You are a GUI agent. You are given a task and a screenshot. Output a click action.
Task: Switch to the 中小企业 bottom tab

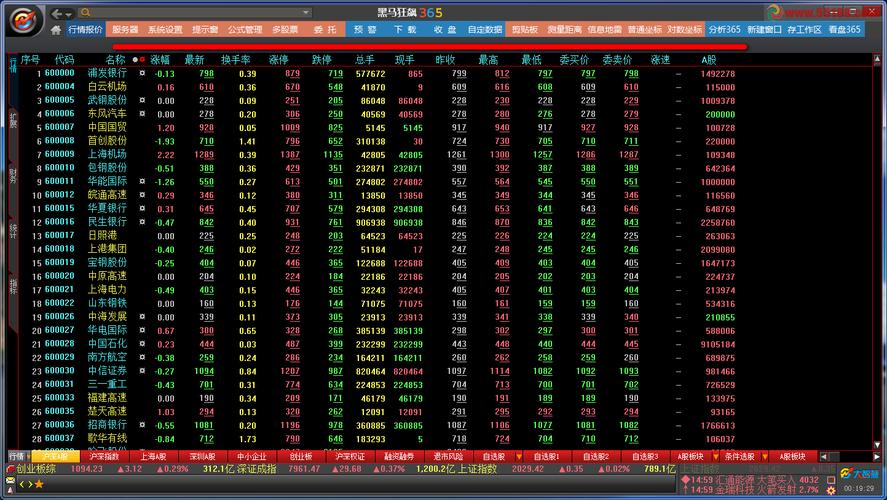click(x=252, y=456)
